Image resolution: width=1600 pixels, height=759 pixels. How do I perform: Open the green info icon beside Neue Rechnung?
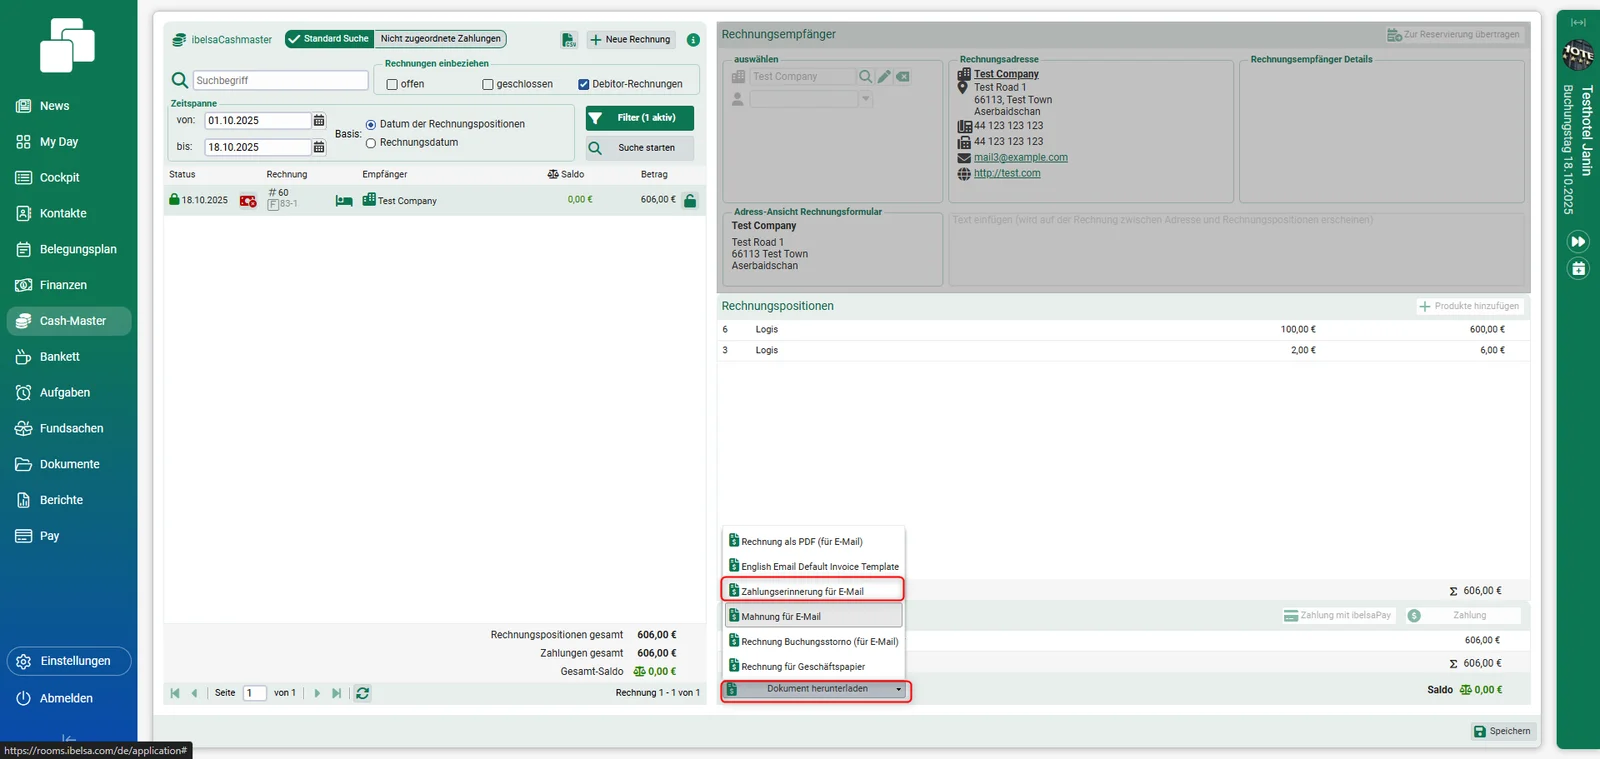[693, 40]
